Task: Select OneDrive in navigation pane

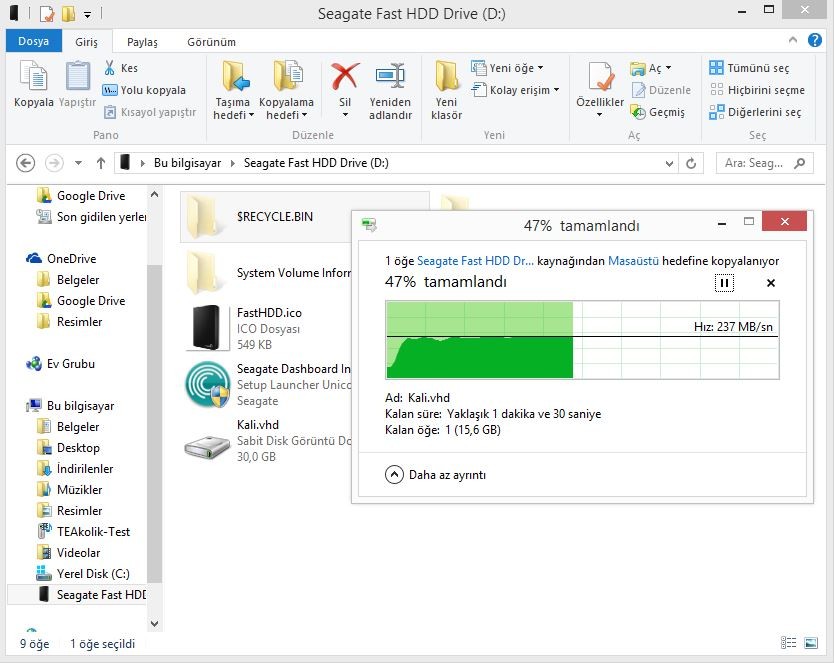Action: tap(62, 258)
